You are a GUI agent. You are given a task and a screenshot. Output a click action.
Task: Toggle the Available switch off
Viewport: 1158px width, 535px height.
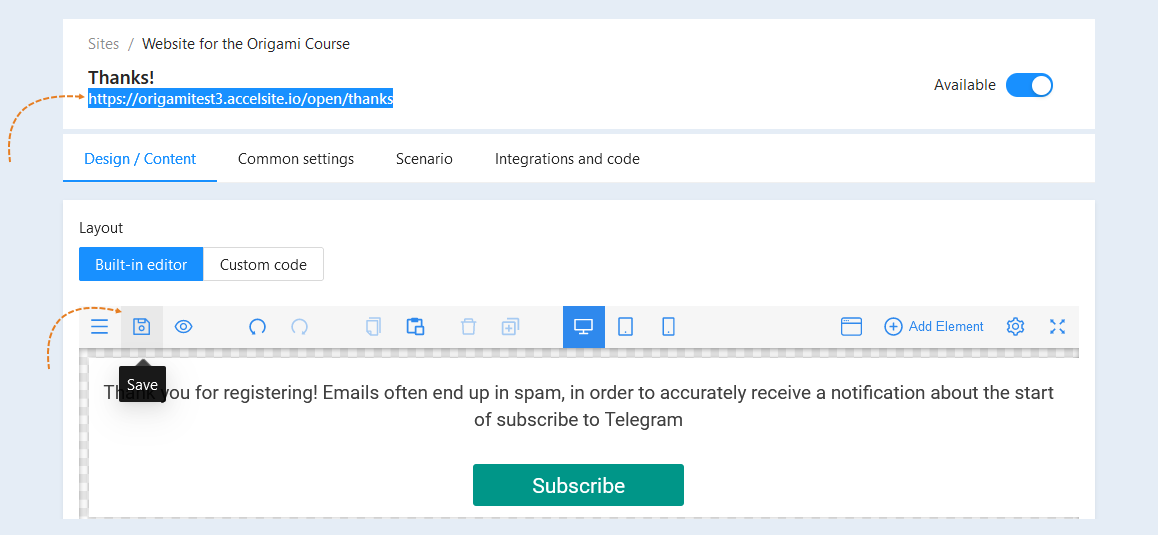click(x=1029, y=85)
